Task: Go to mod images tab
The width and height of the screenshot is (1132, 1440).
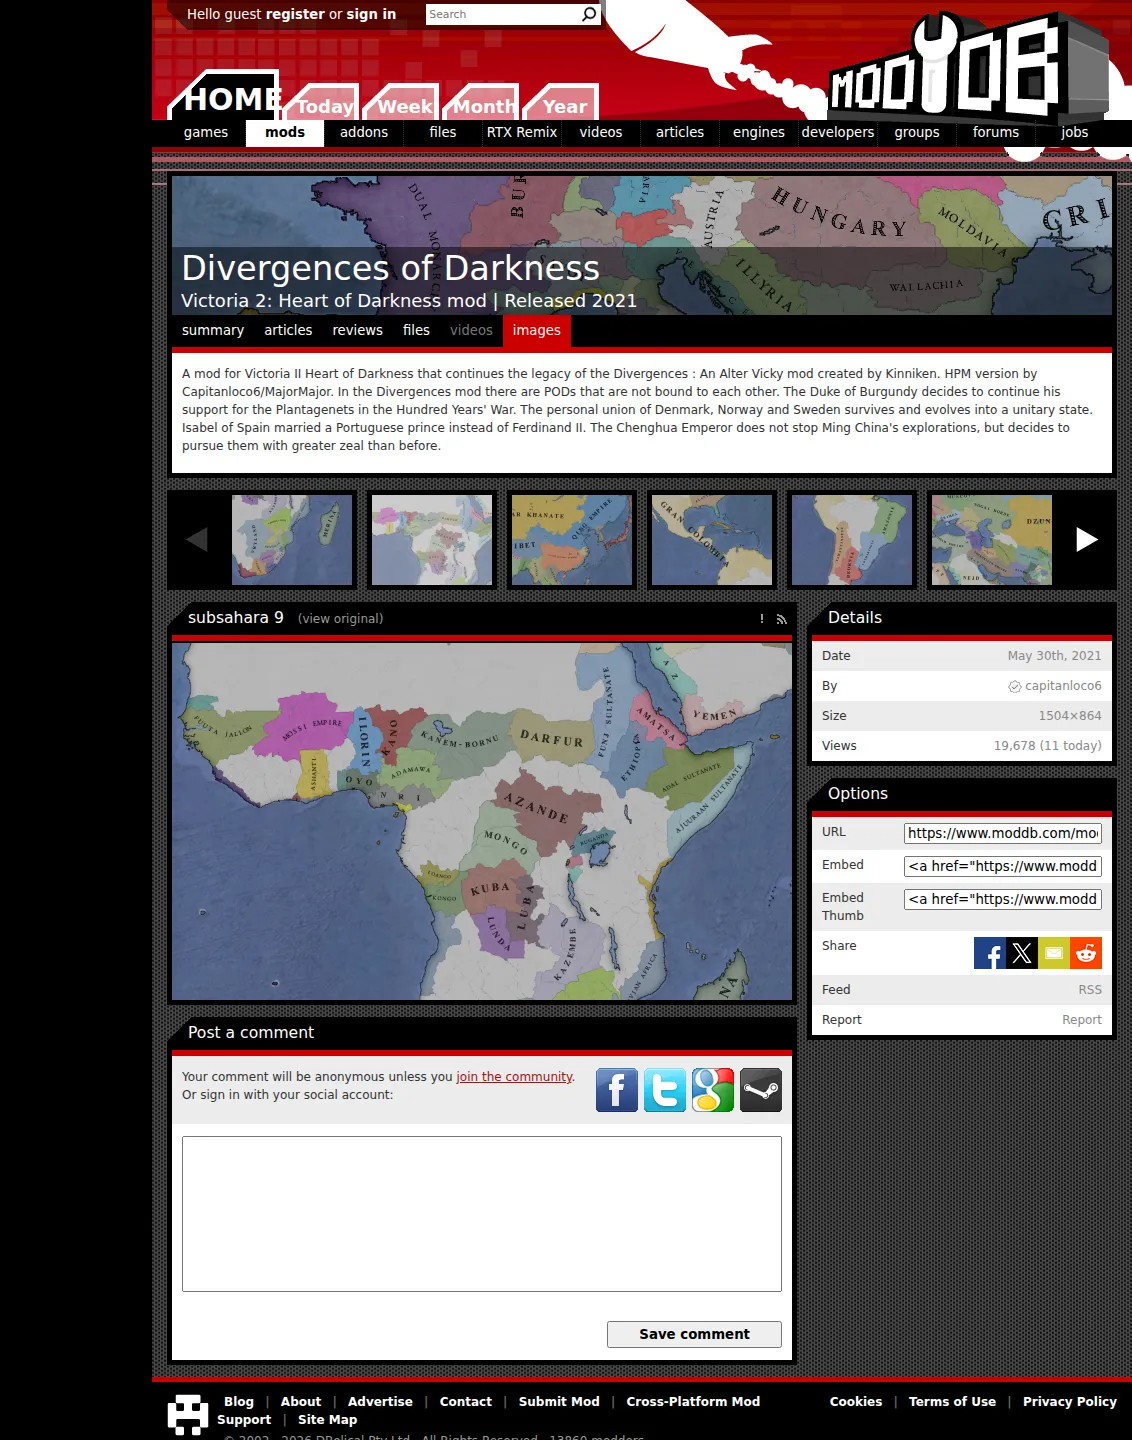Action: point(537,330)
